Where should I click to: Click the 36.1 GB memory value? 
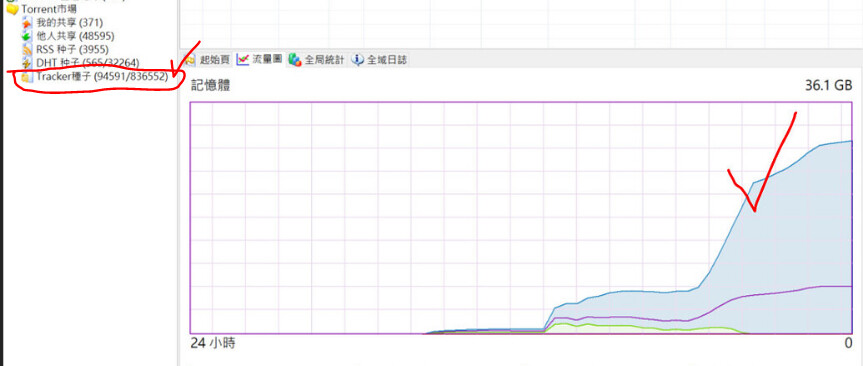(x=828, y=85)
